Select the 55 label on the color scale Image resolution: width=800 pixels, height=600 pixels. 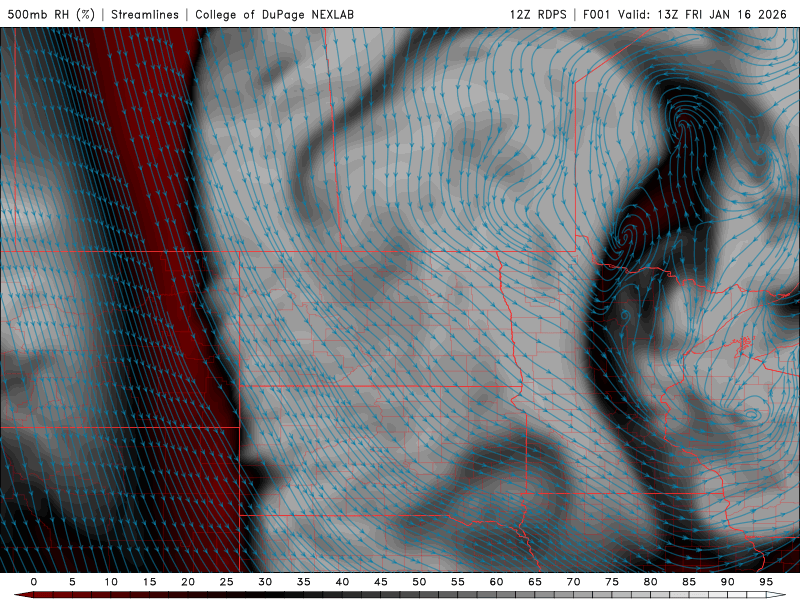[x=458, y=582]
